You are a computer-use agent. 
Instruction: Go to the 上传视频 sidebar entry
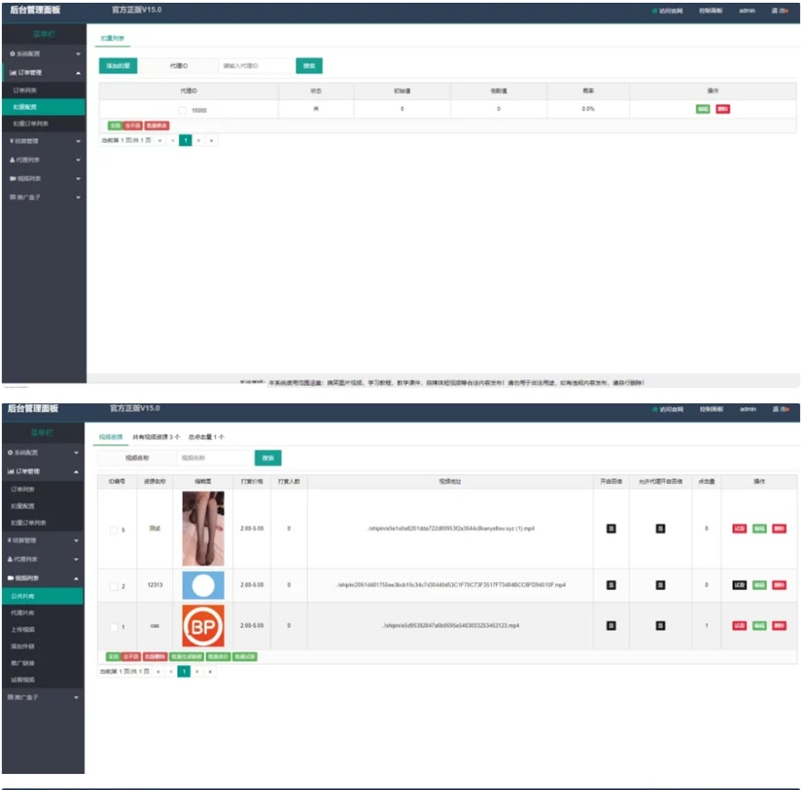tap(25, 630)
